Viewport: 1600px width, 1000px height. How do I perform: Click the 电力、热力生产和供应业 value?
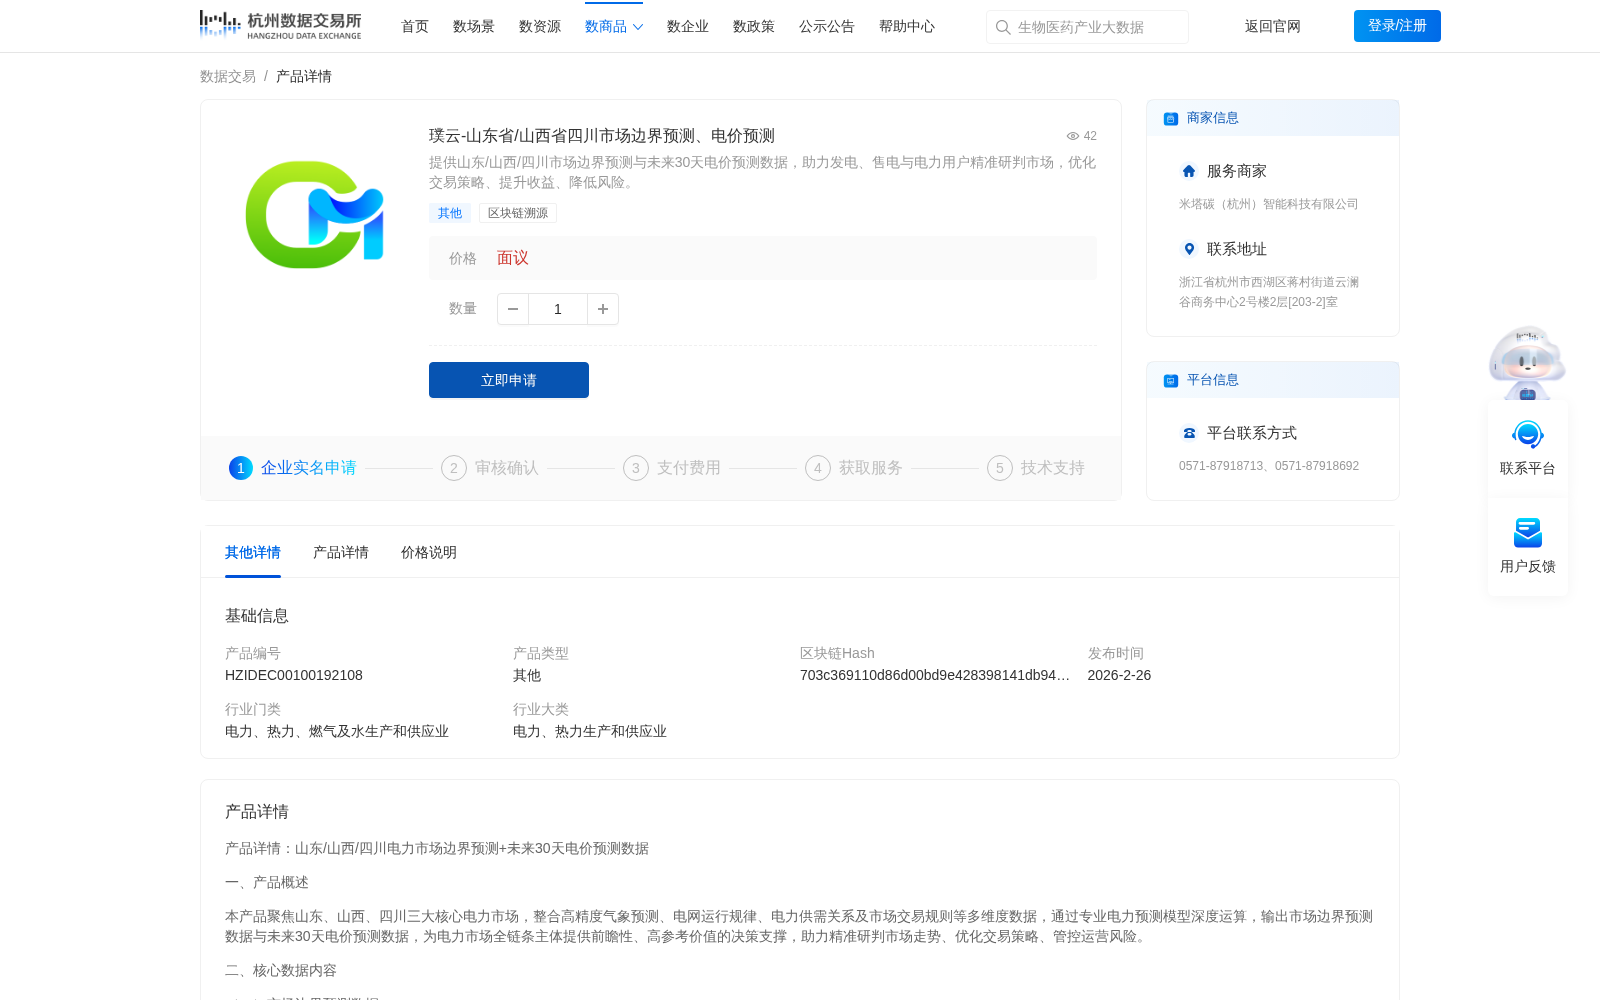point(590,732)
